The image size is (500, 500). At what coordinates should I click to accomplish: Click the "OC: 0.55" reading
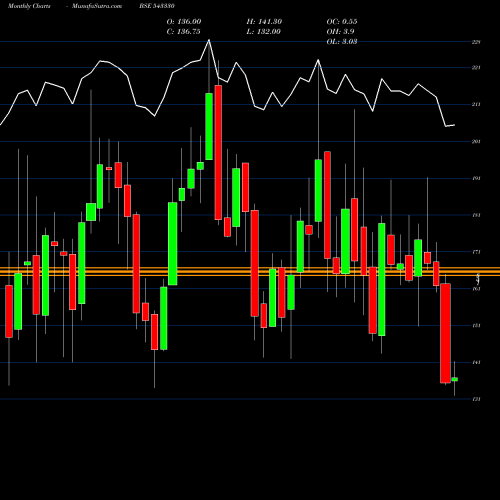pos(342,22)
